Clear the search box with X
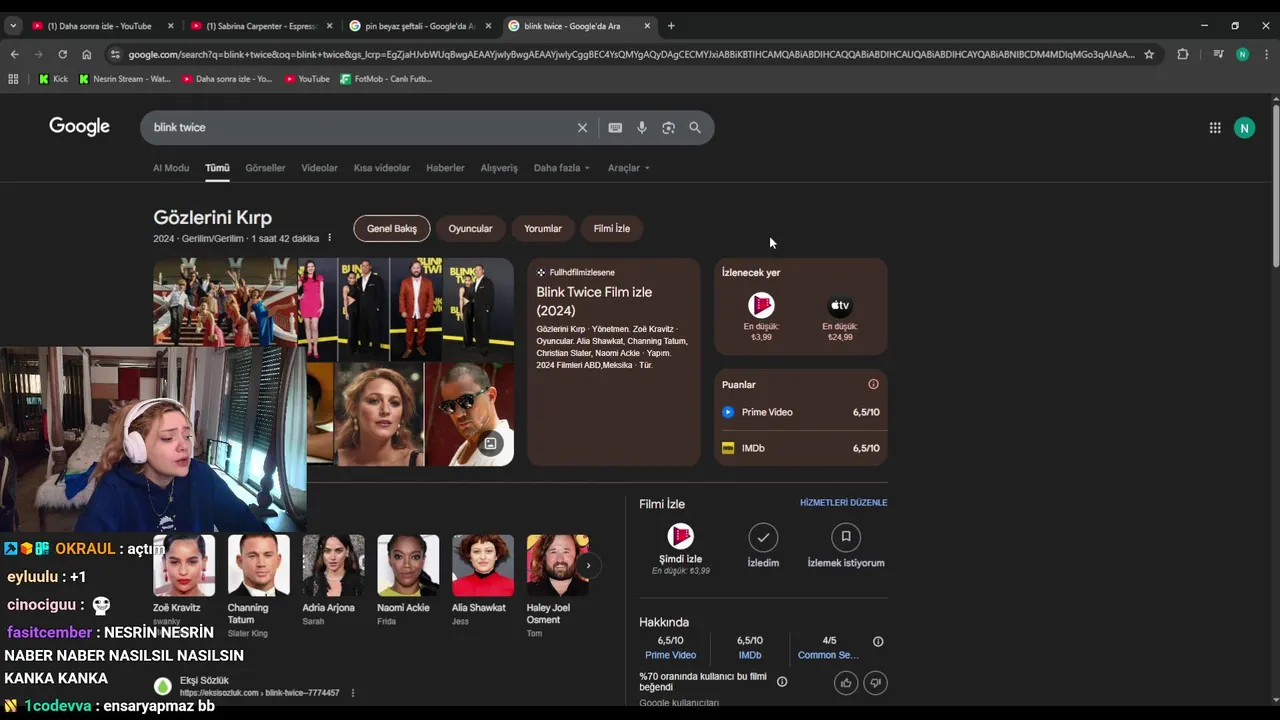 coord(582,128)
